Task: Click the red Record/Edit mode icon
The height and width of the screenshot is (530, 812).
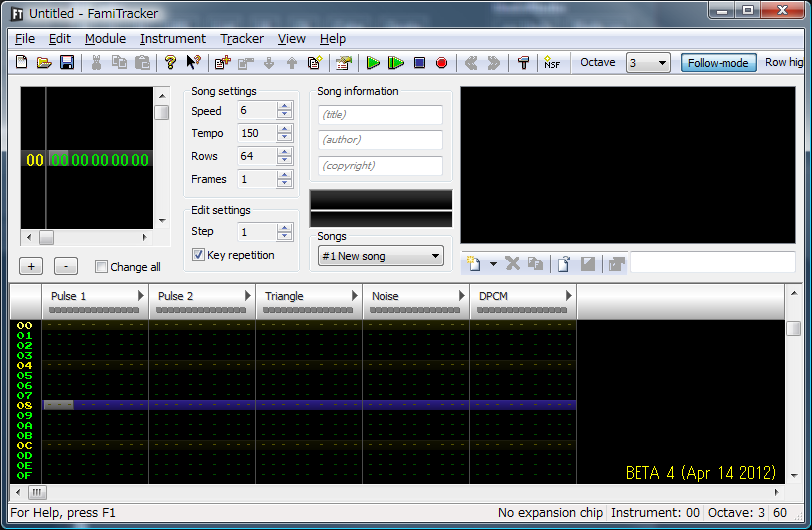Action: [441, 63]
